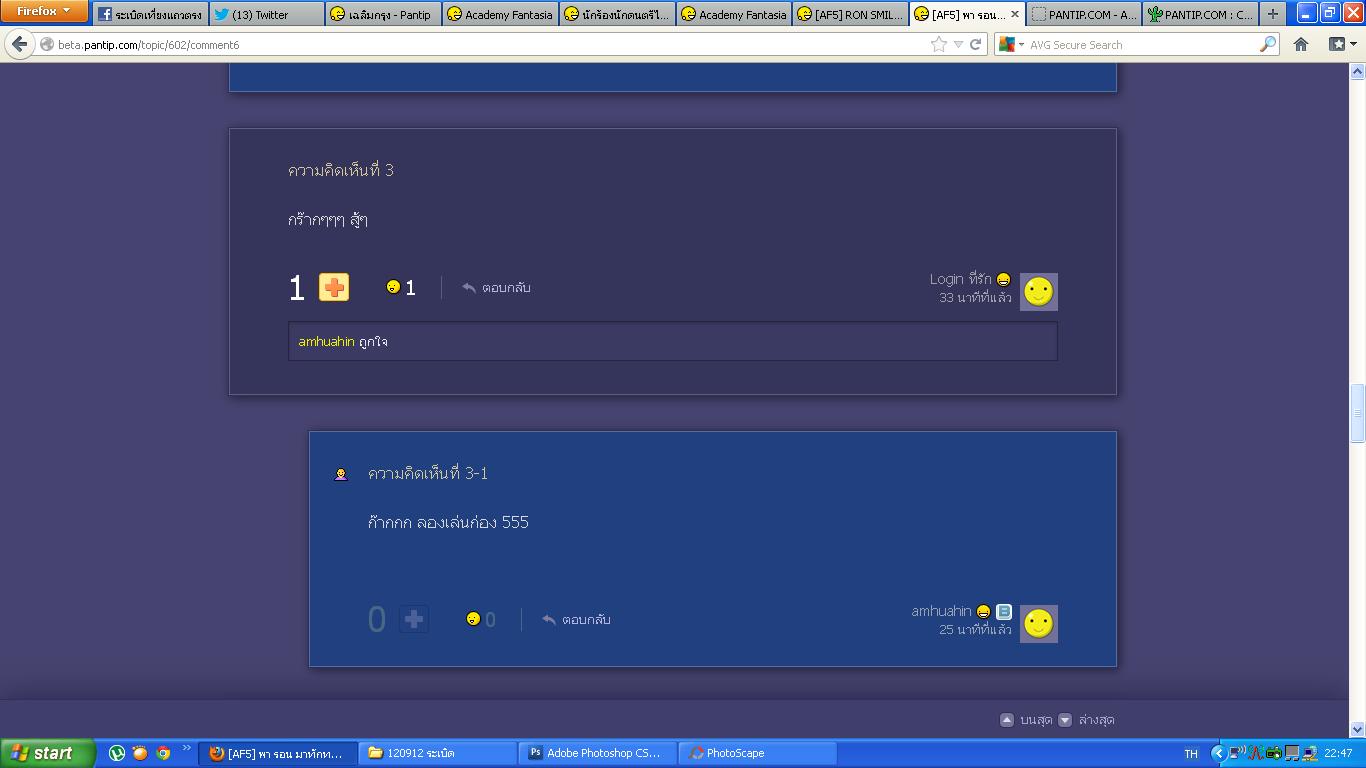Click the page scrollbar up arrow
Viewport: 1366px width, 768px height.
[x=1358, y=71]
